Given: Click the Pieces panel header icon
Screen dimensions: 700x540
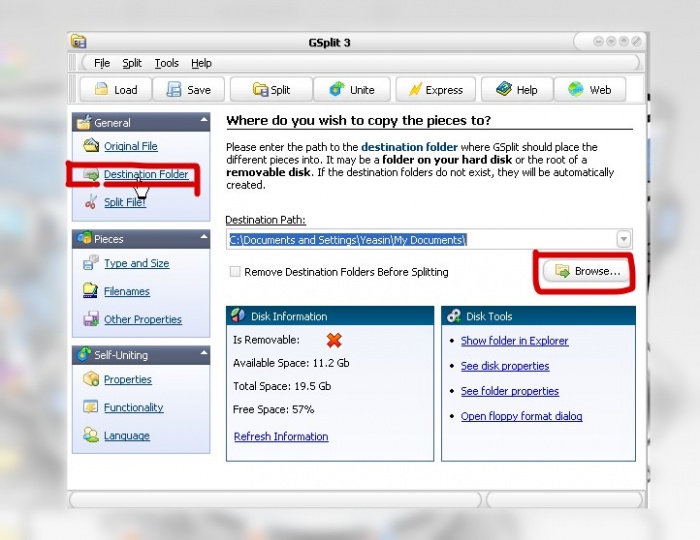Looking at the screenshot, I should (x=84, y=238).
